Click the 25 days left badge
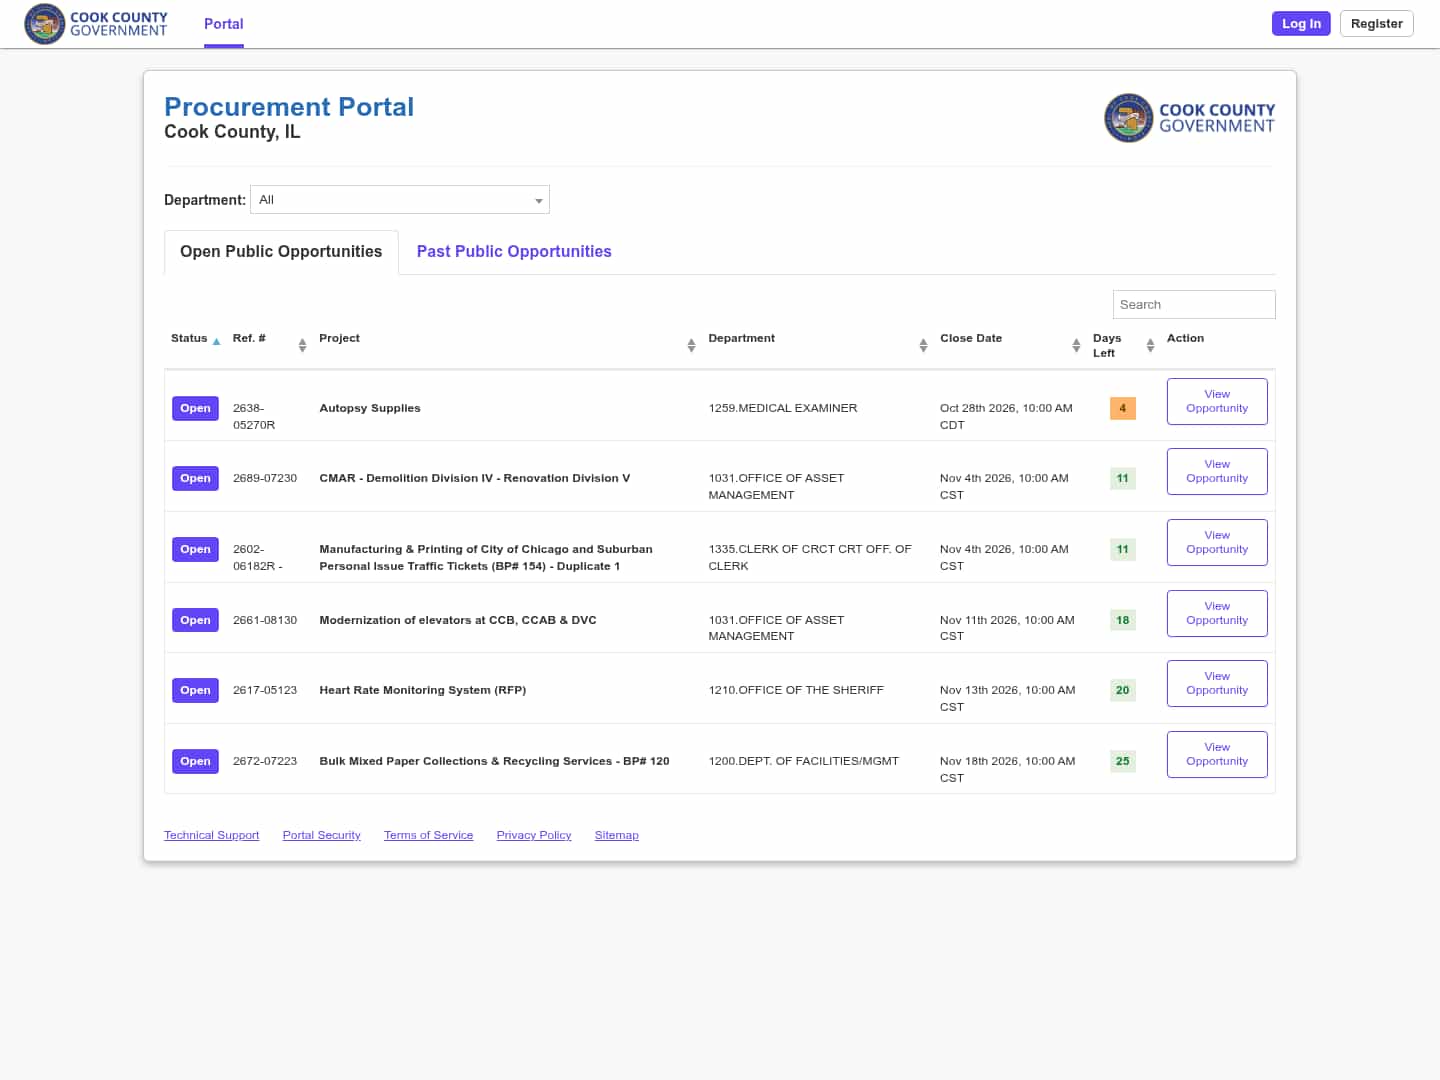Screen dimensions: 1440x1080 (1123, 761)
